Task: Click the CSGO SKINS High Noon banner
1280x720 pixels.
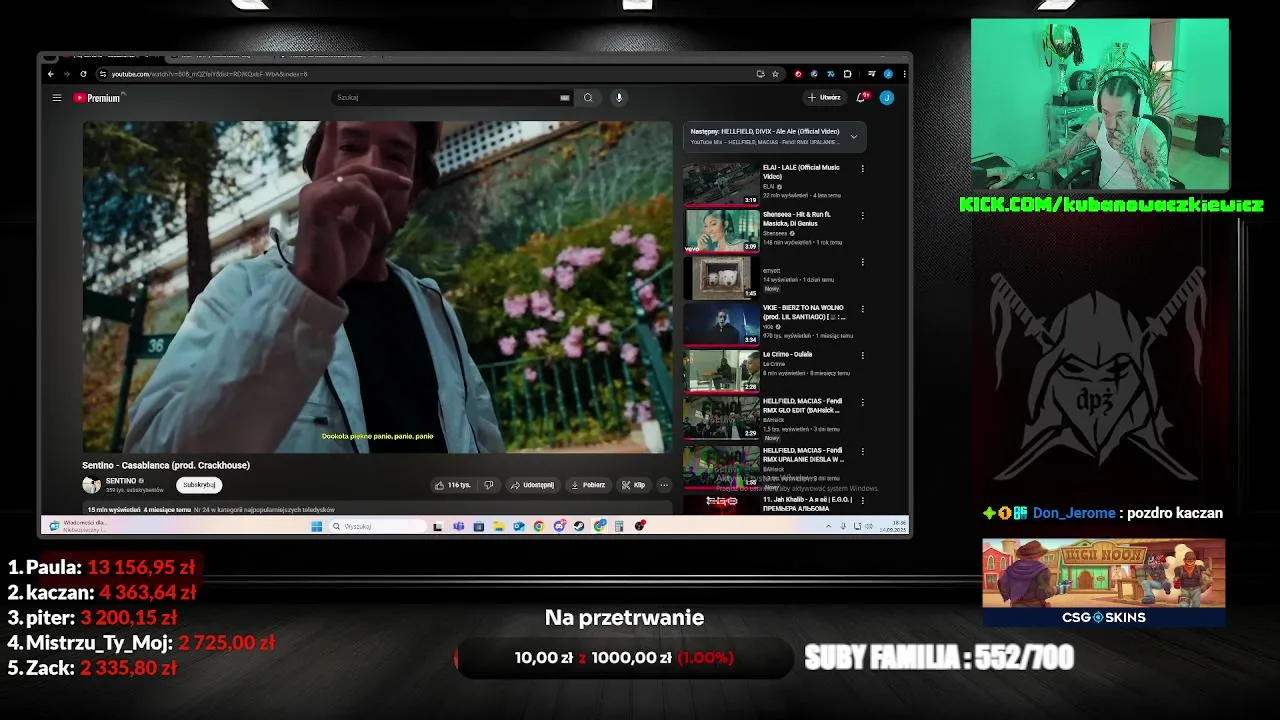Action: click(x=1103, y=582)
